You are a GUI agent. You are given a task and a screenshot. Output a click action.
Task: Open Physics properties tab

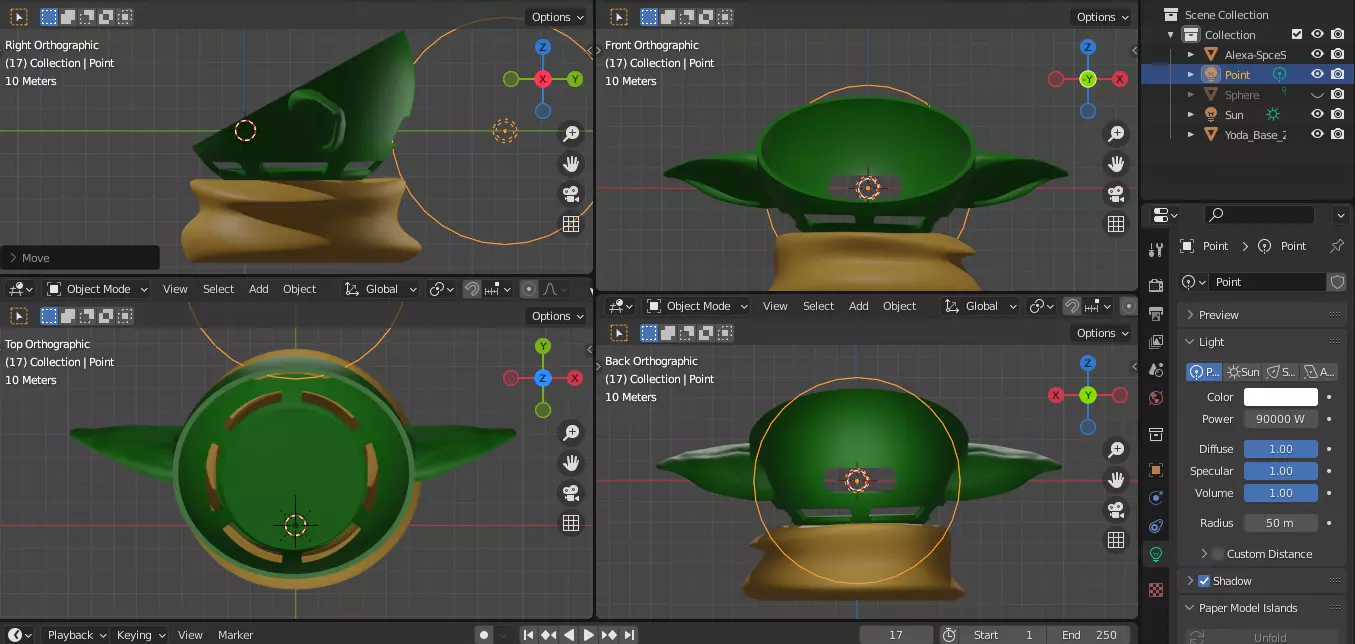coord(1156,497)
